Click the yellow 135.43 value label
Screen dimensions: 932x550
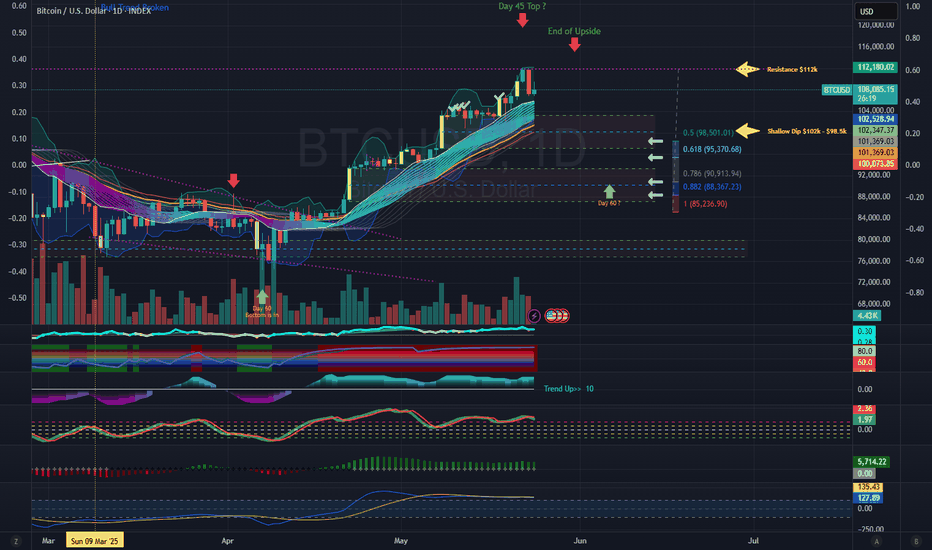(x=868, y=487)
